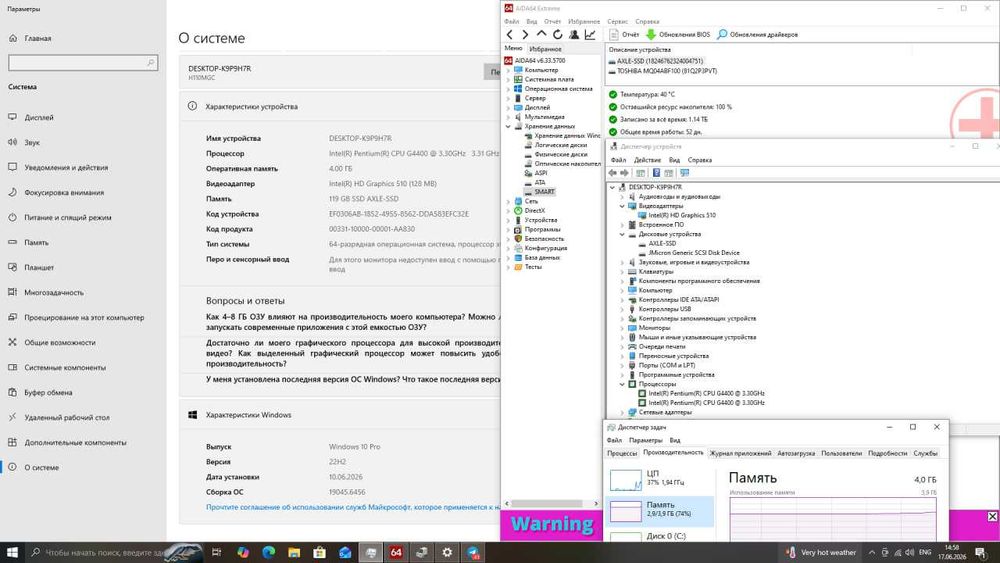The image size is (1000, 563).
Task: Expand Системная плата node in AIDA64 tree
Action: [508, 80]
